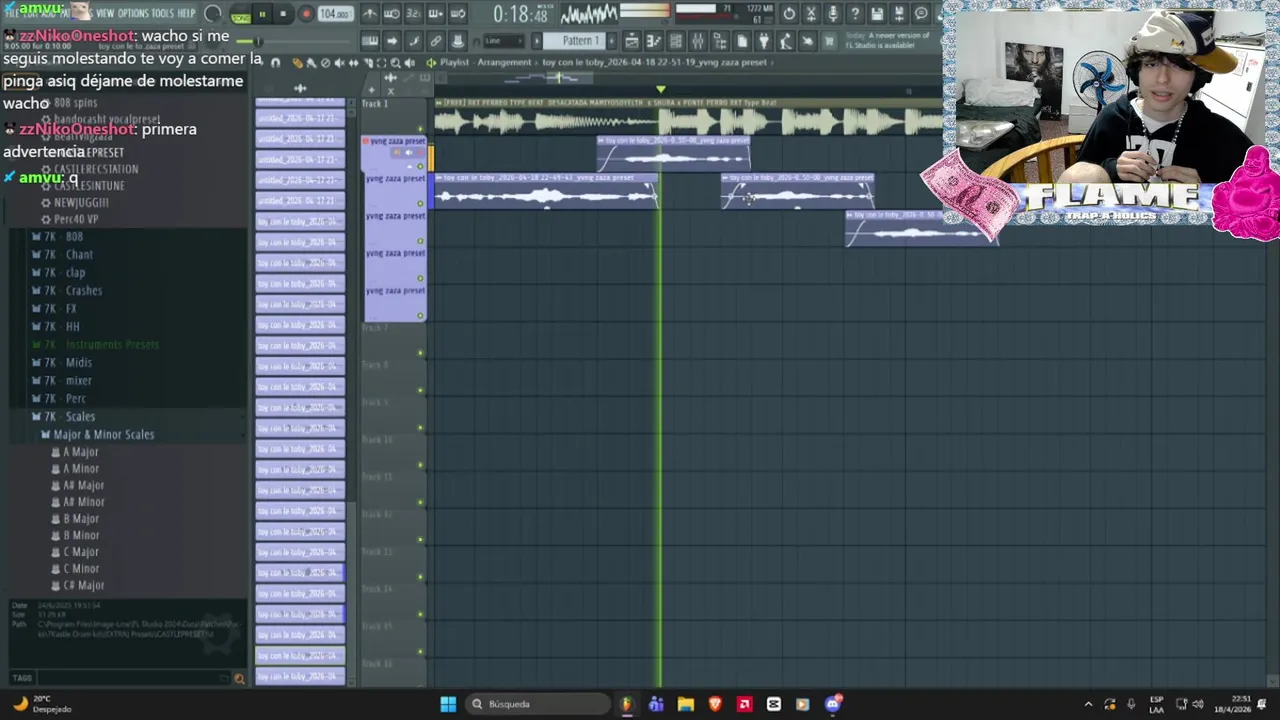Mute Track 7 with its green dot
Viewport: 1280px width, 720px height.
(420, 353)
